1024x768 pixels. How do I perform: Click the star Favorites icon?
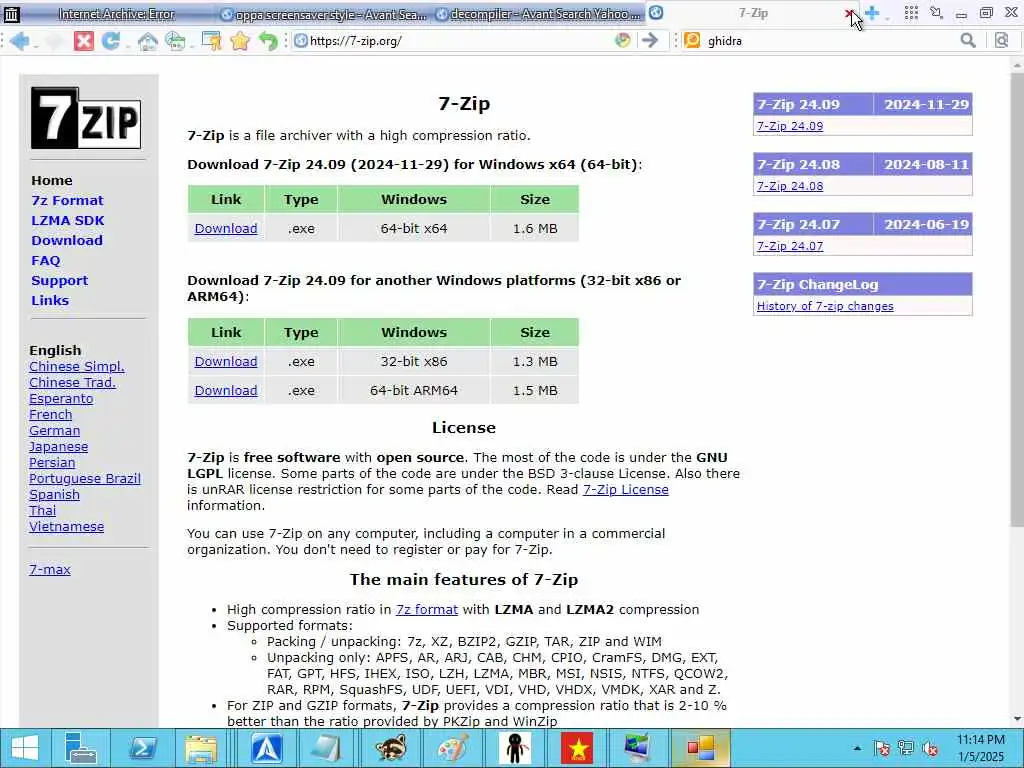click(x=240, y=41)
